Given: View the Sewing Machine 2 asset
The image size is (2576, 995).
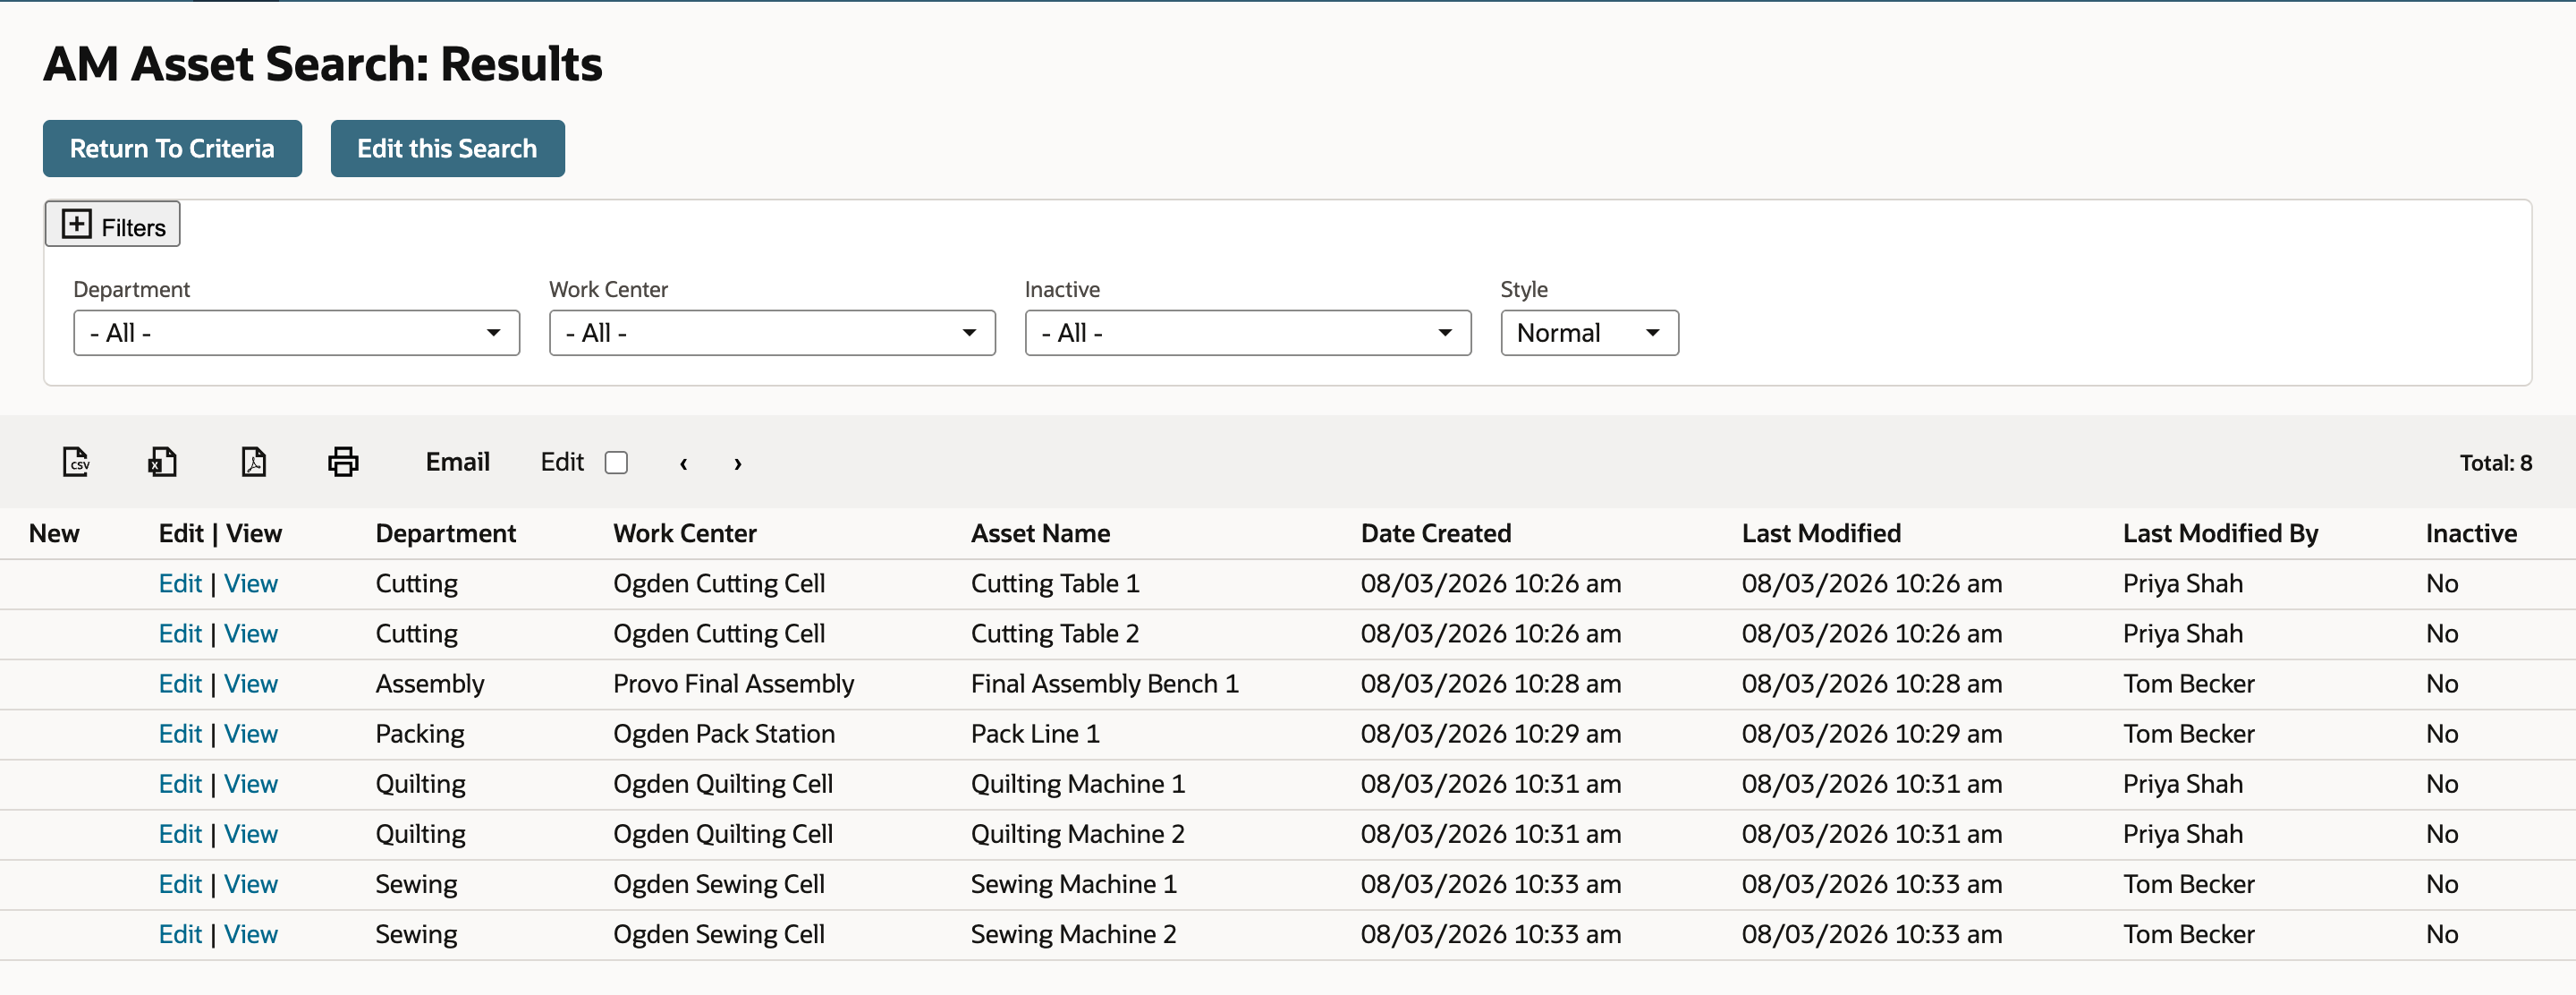Looking at the screenshot, I should click(251, 934).
